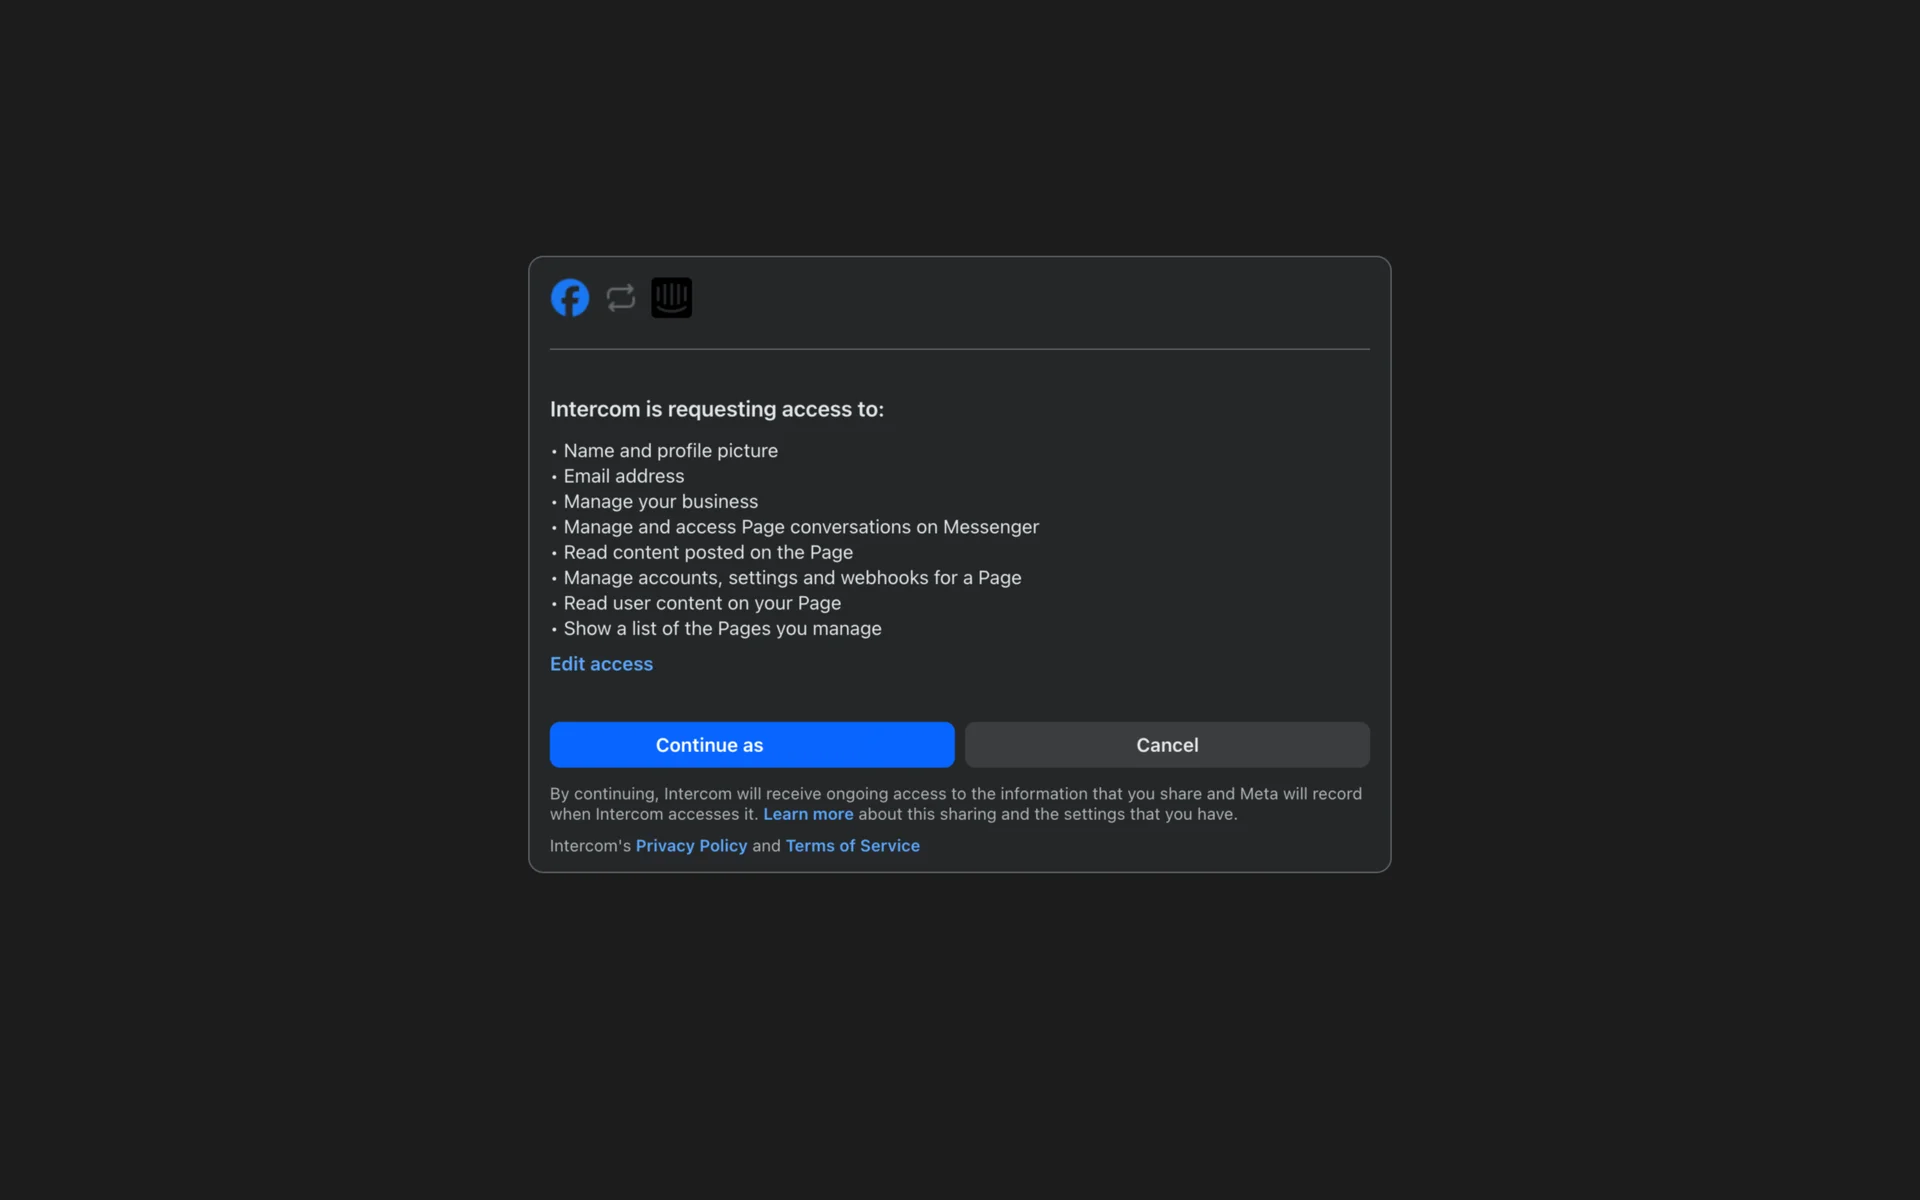Screen dimensions: 1920x1200
Task: Click the Facebook logo icon
Action: [570, 298]
